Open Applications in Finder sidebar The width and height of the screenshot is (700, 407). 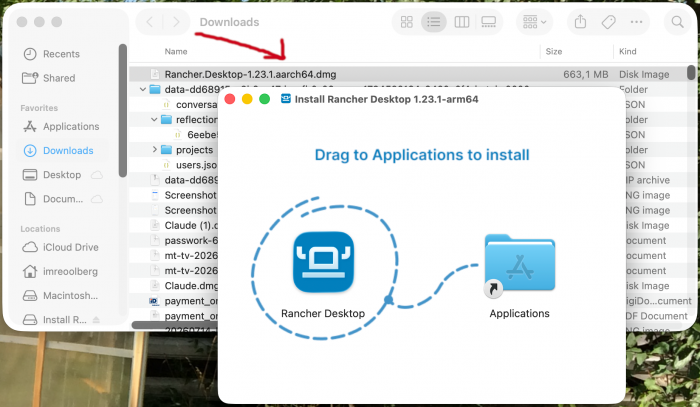pyautogui.click(x=61, y=127)
